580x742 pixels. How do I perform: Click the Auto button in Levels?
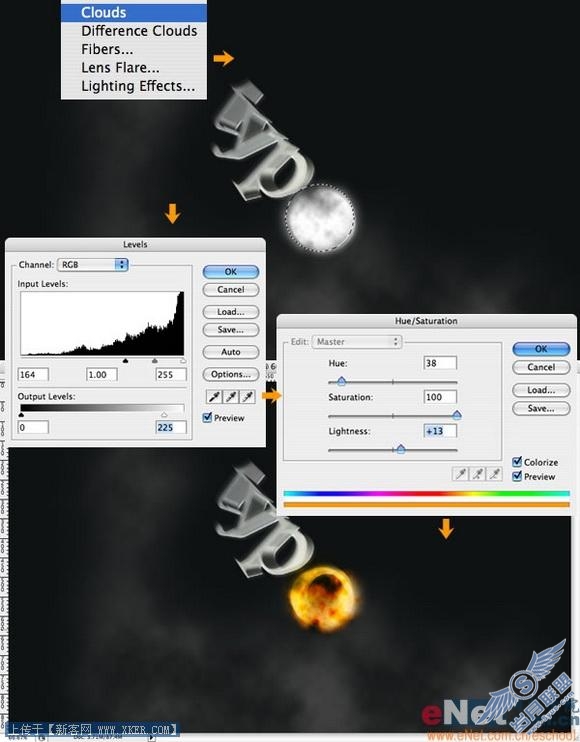pos(231,352)
